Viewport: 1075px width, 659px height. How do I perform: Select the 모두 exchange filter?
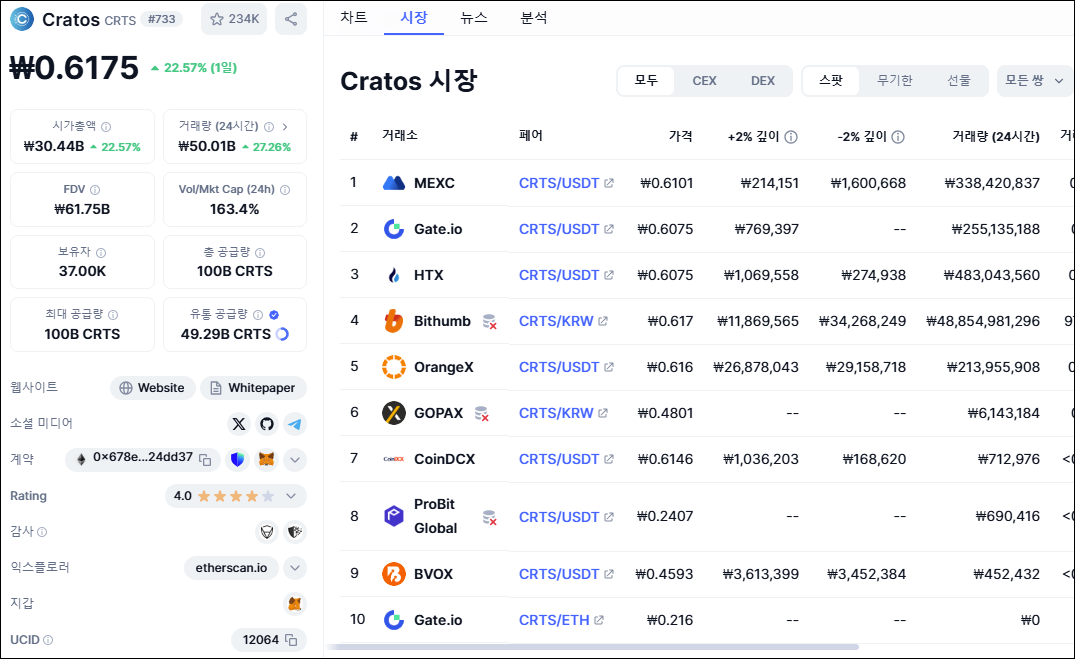(646, 81)
